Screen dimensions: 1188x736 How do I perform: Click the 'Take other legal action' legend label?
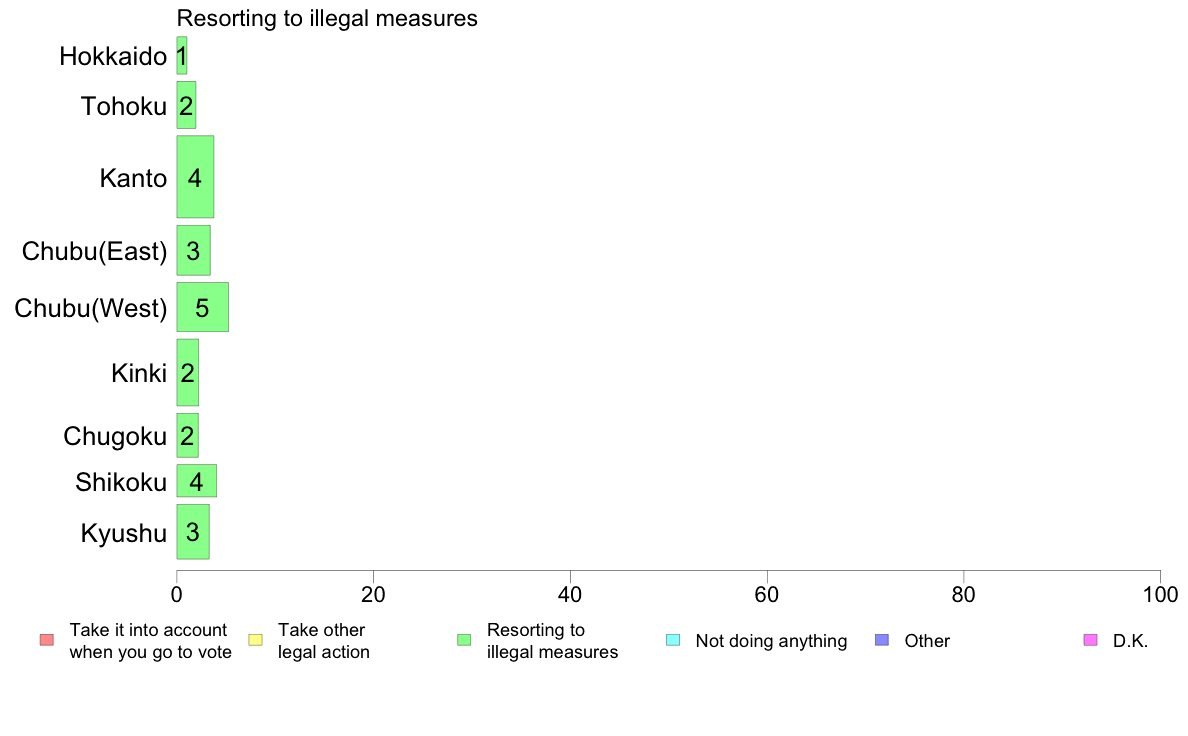324,641
